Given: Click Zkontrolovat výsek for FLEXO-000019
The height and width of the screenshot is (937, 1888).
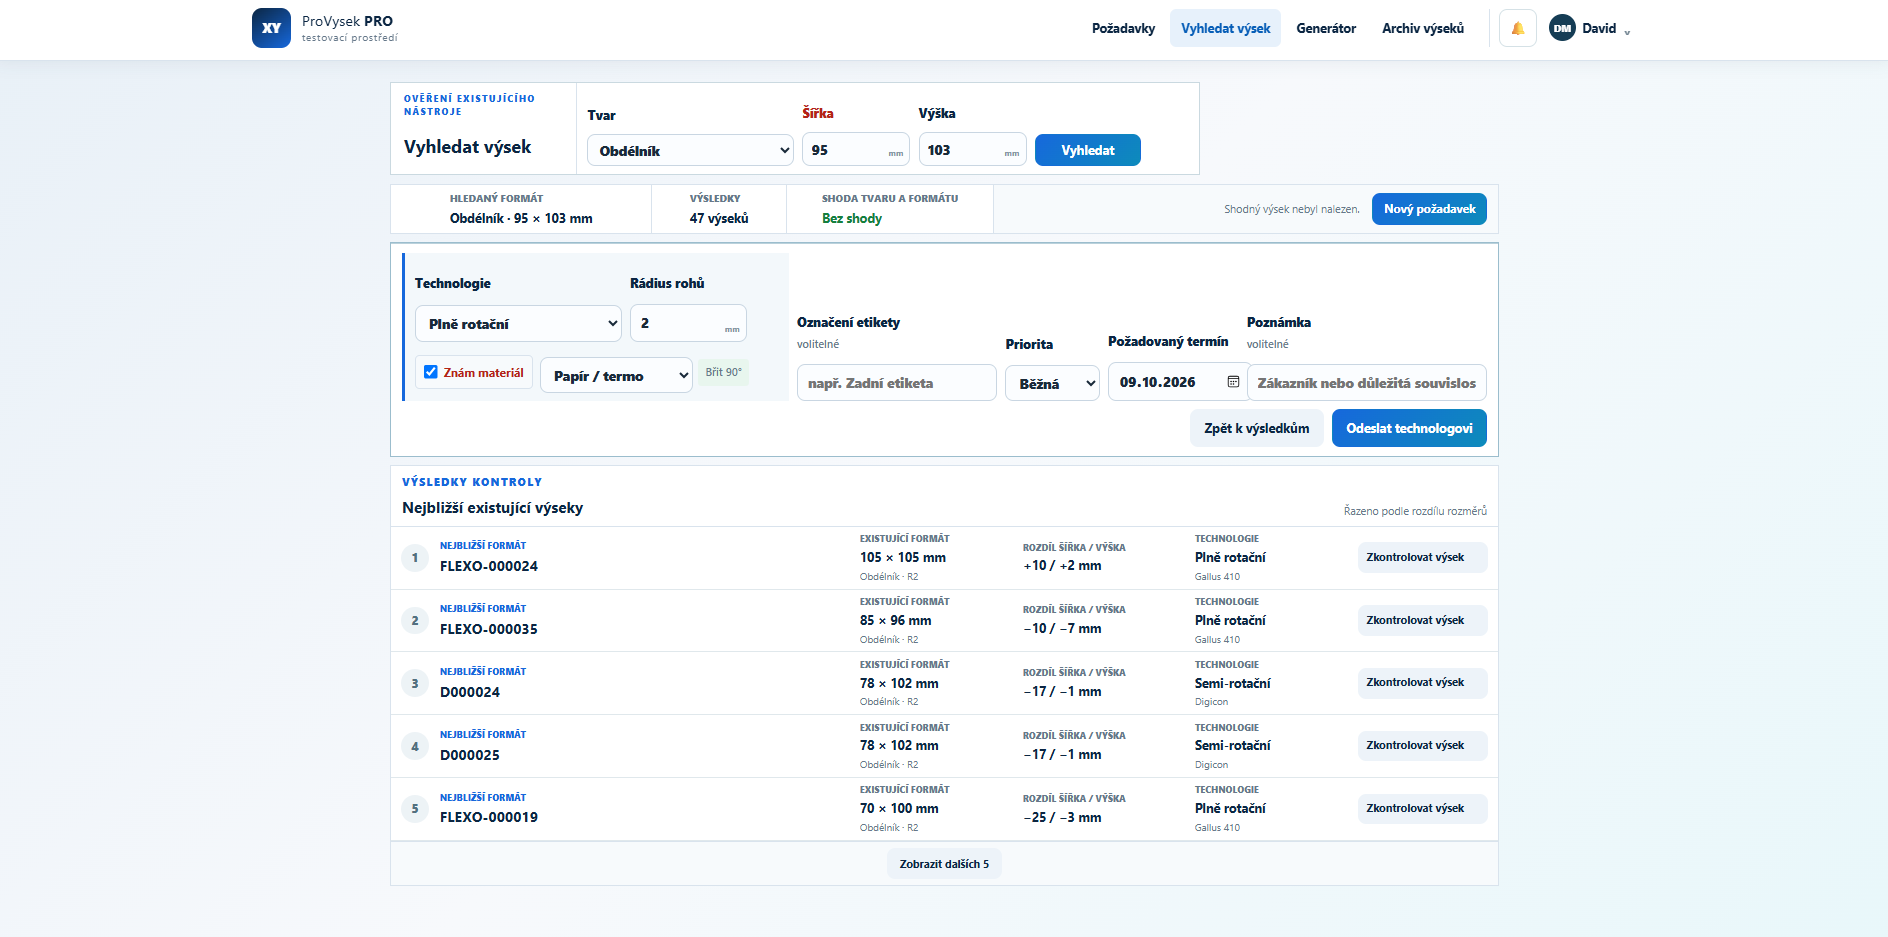Looking at the screenshot, I should (x=1422, y=808).
